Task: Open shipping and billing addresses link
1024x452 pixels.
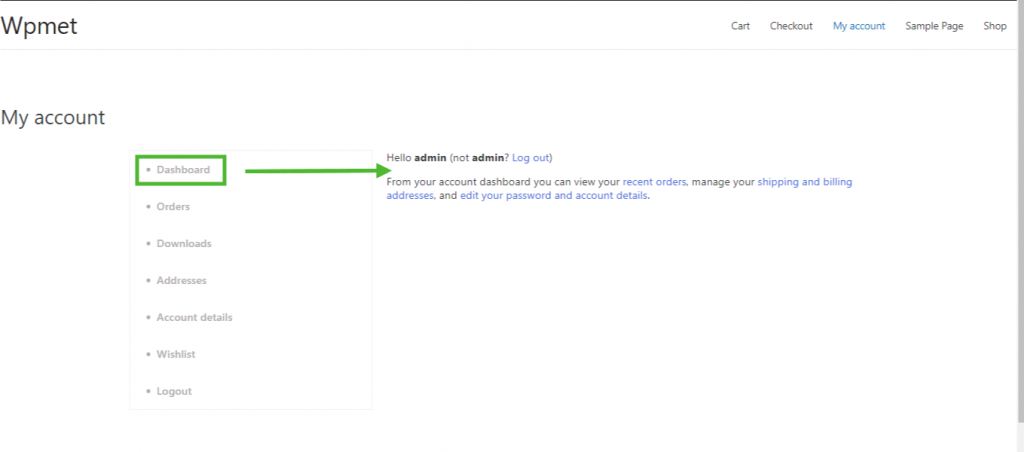Action: coord(805,182)
